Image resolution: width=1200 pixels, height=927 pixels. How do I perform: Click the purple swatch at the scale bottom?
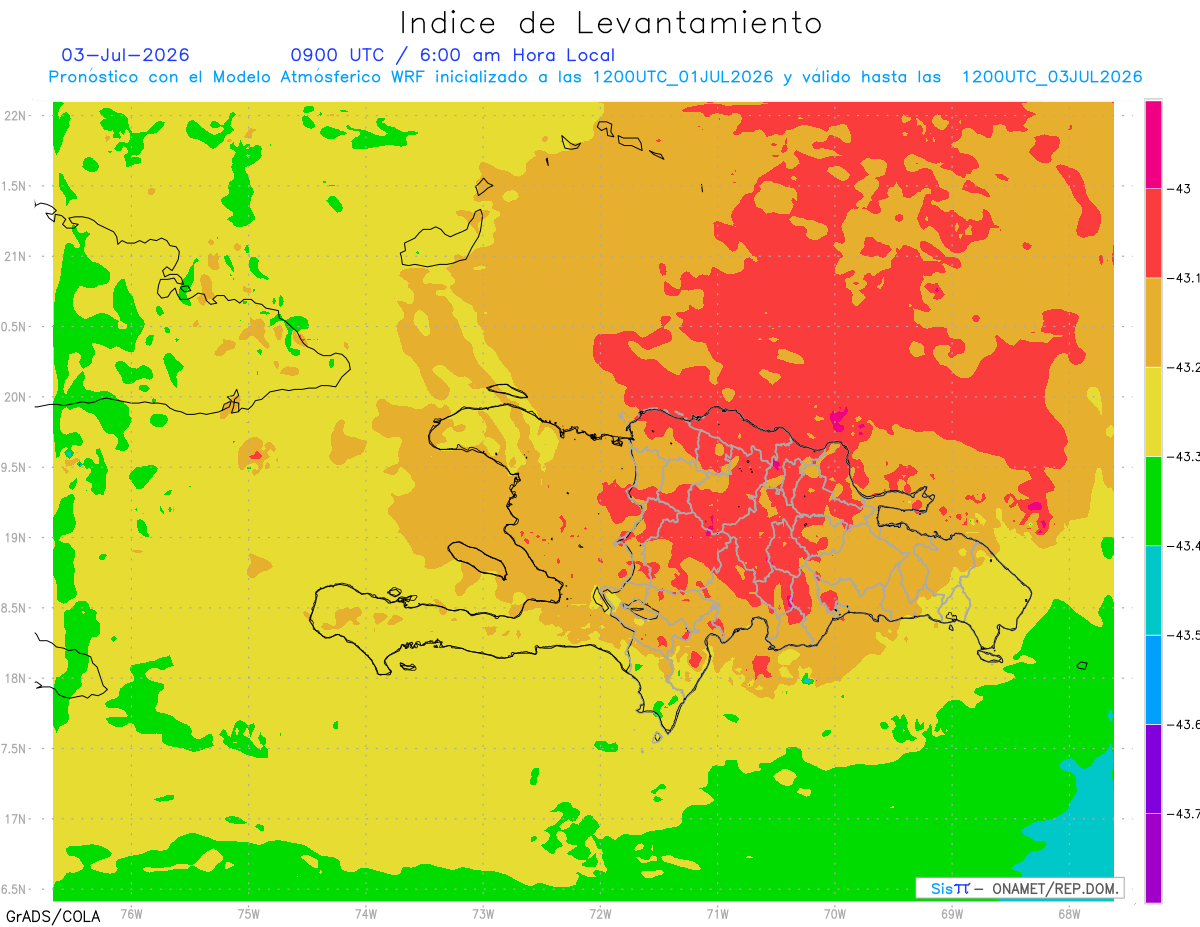tap(1153, 858)
